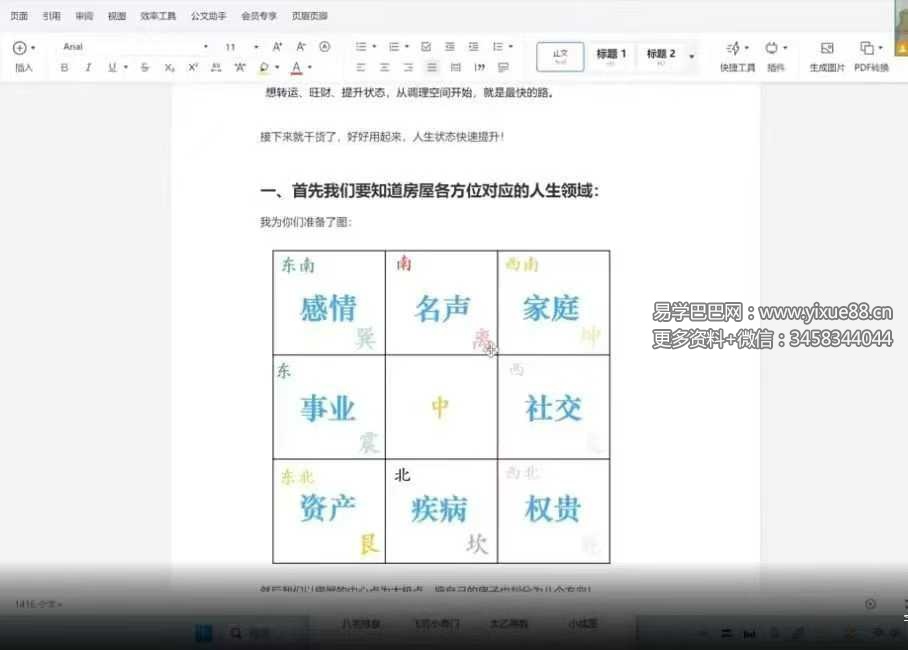Insert a block quote with the quotation icon
The width and height of the screenshot is (908, 650).
pos(479,68)
